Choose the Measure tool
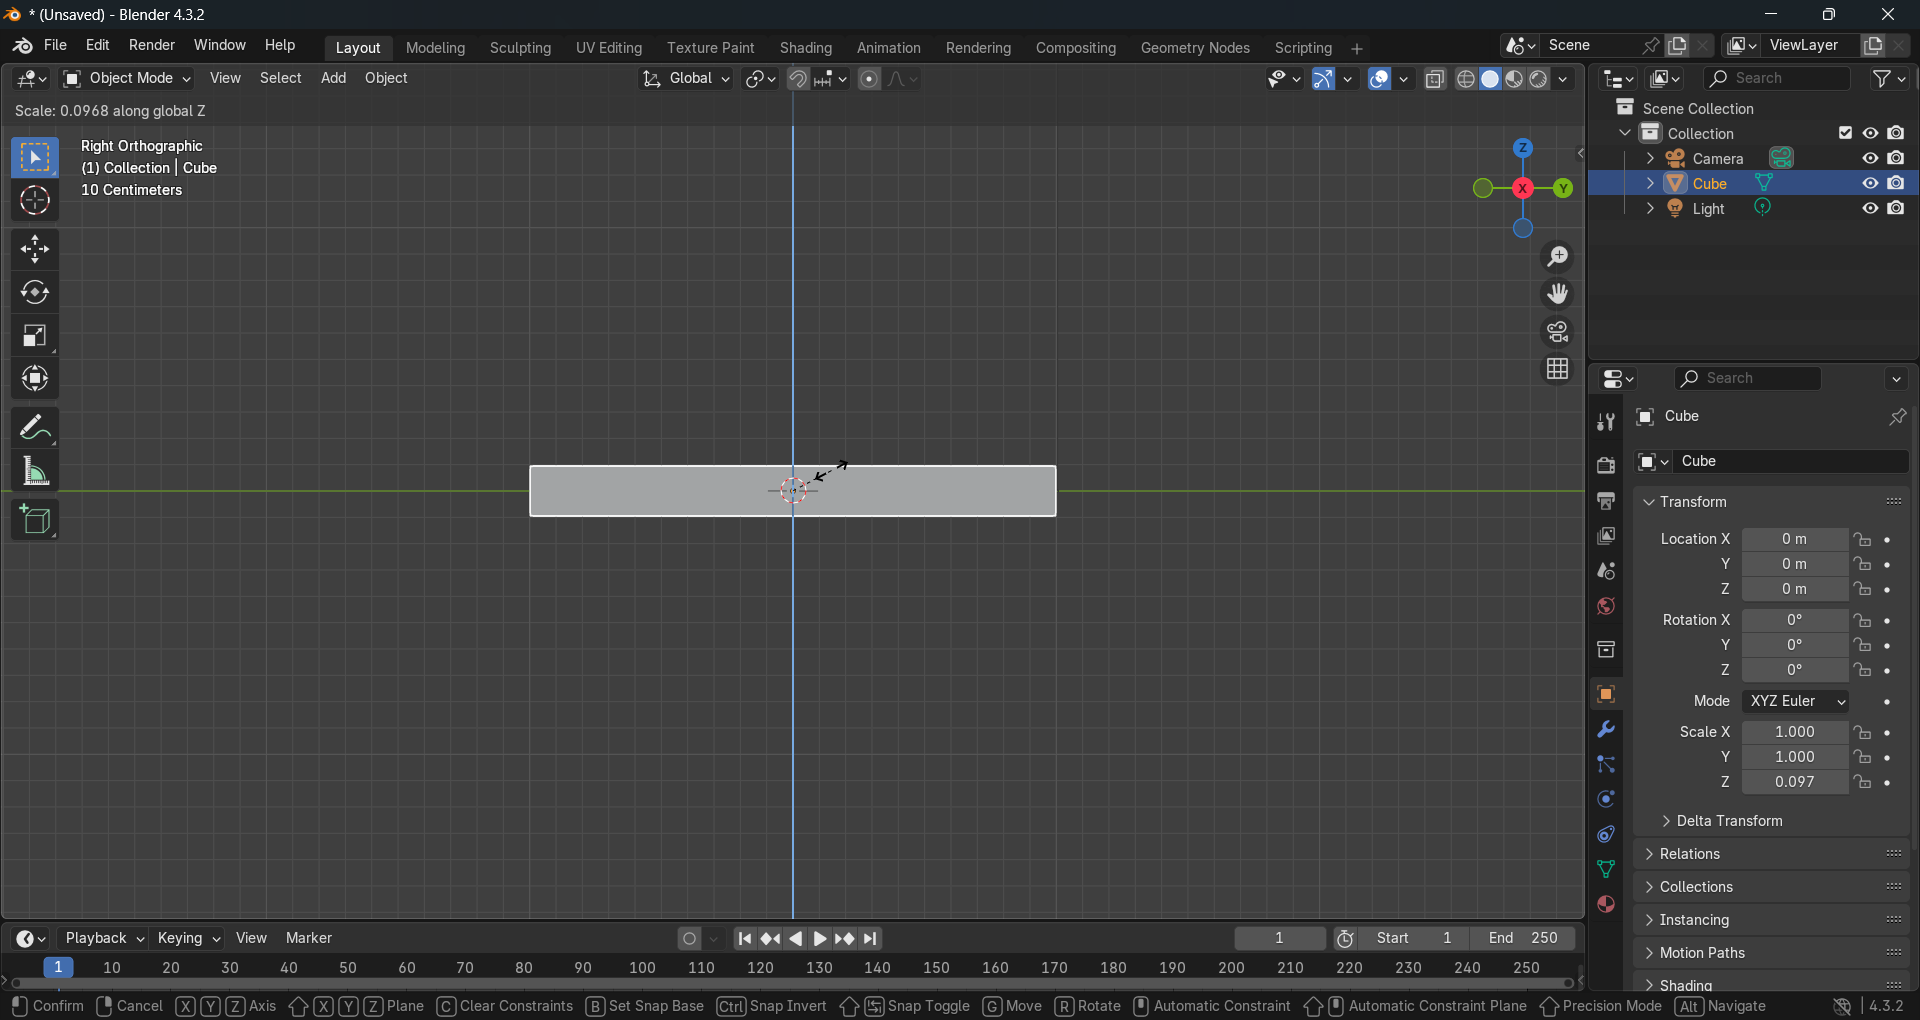This screenshot has width=1920, height=1020. (x=35, y=471)
